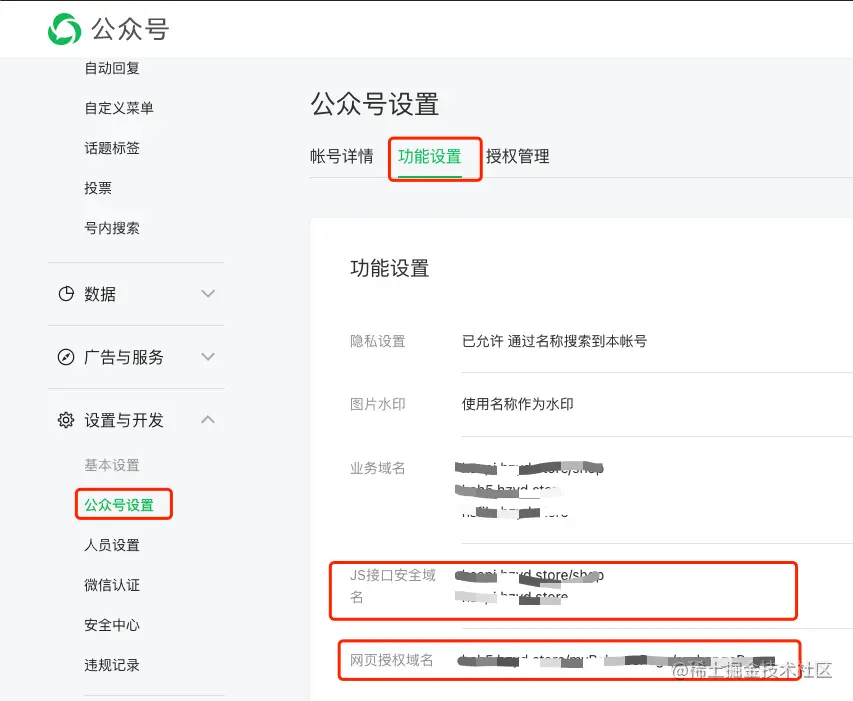Click the 设置与开发 gear icon

(66, 420)
